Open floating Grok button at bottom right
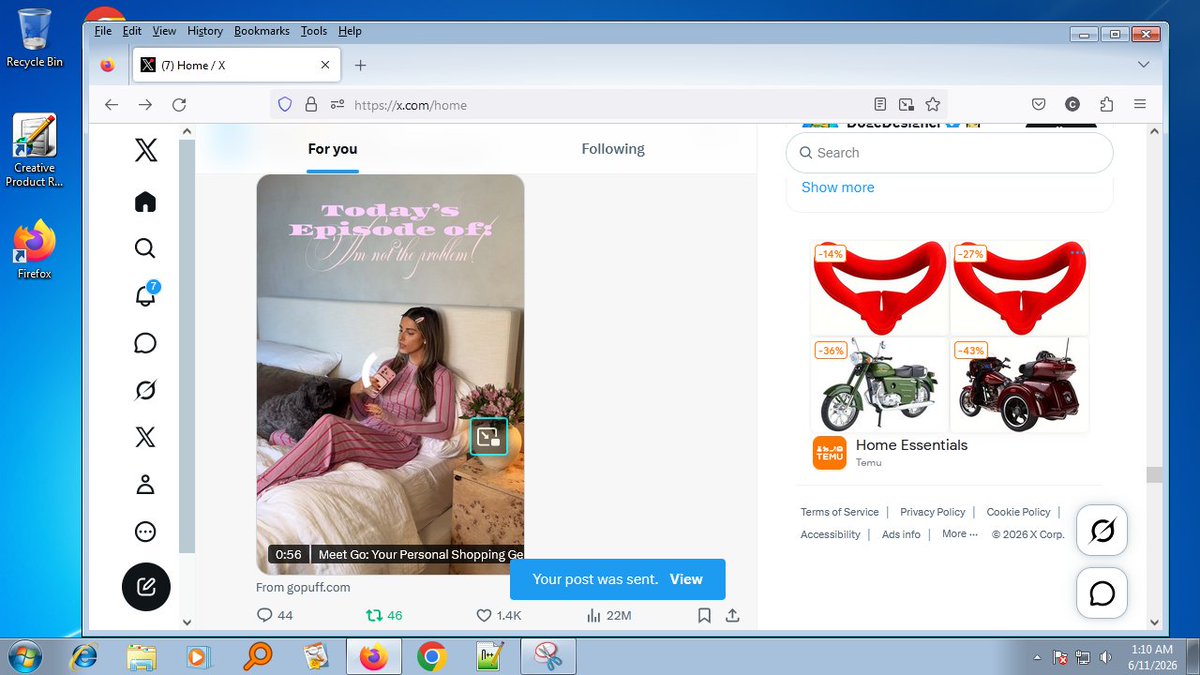This screenshot has height=675, width=1200. click(x=1102, y=530)
